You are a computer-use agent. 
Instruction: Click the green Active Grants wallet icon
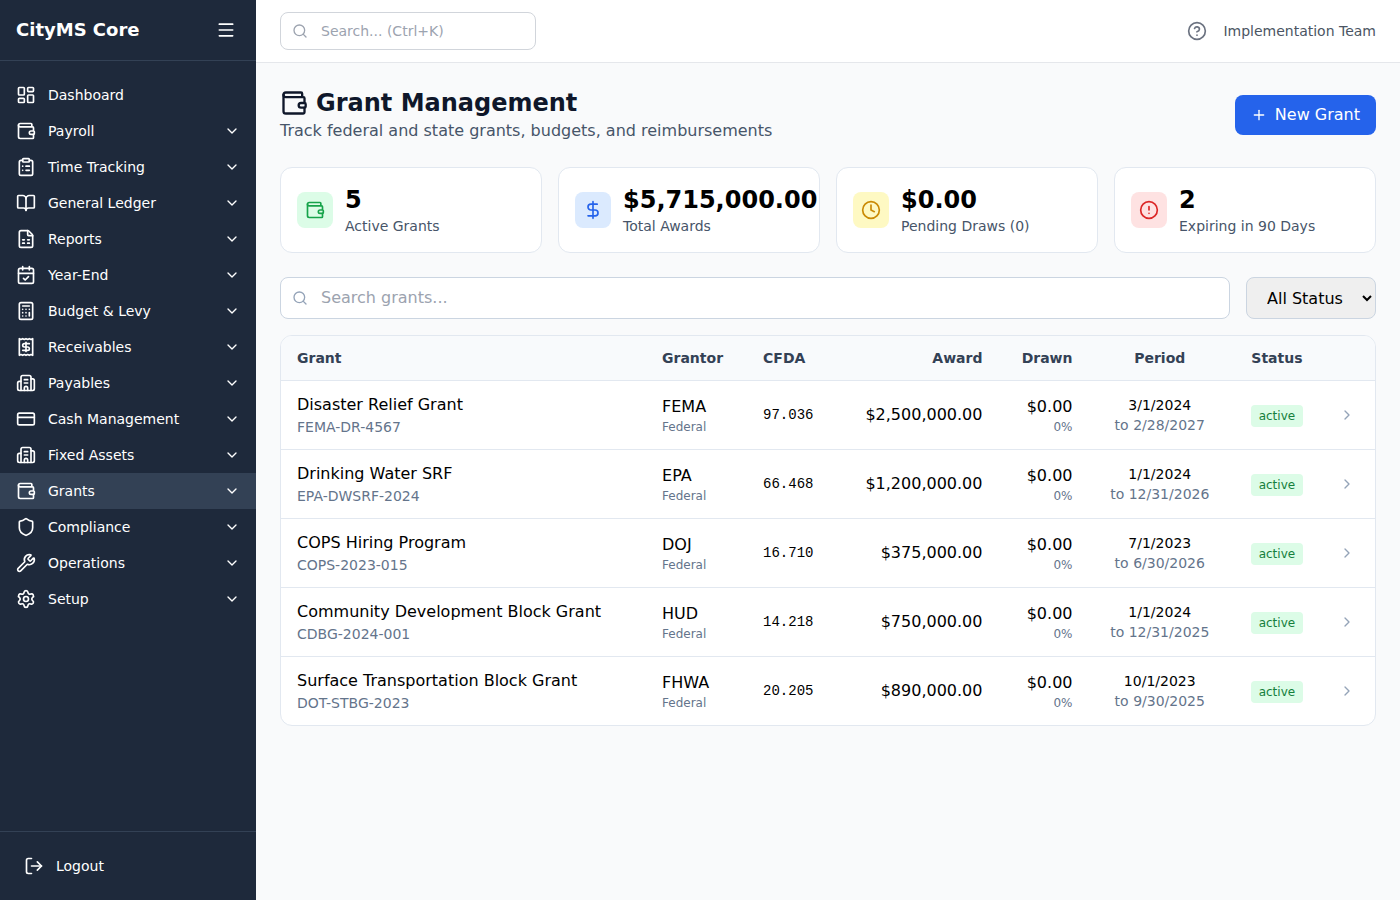(x=315, y=210)
